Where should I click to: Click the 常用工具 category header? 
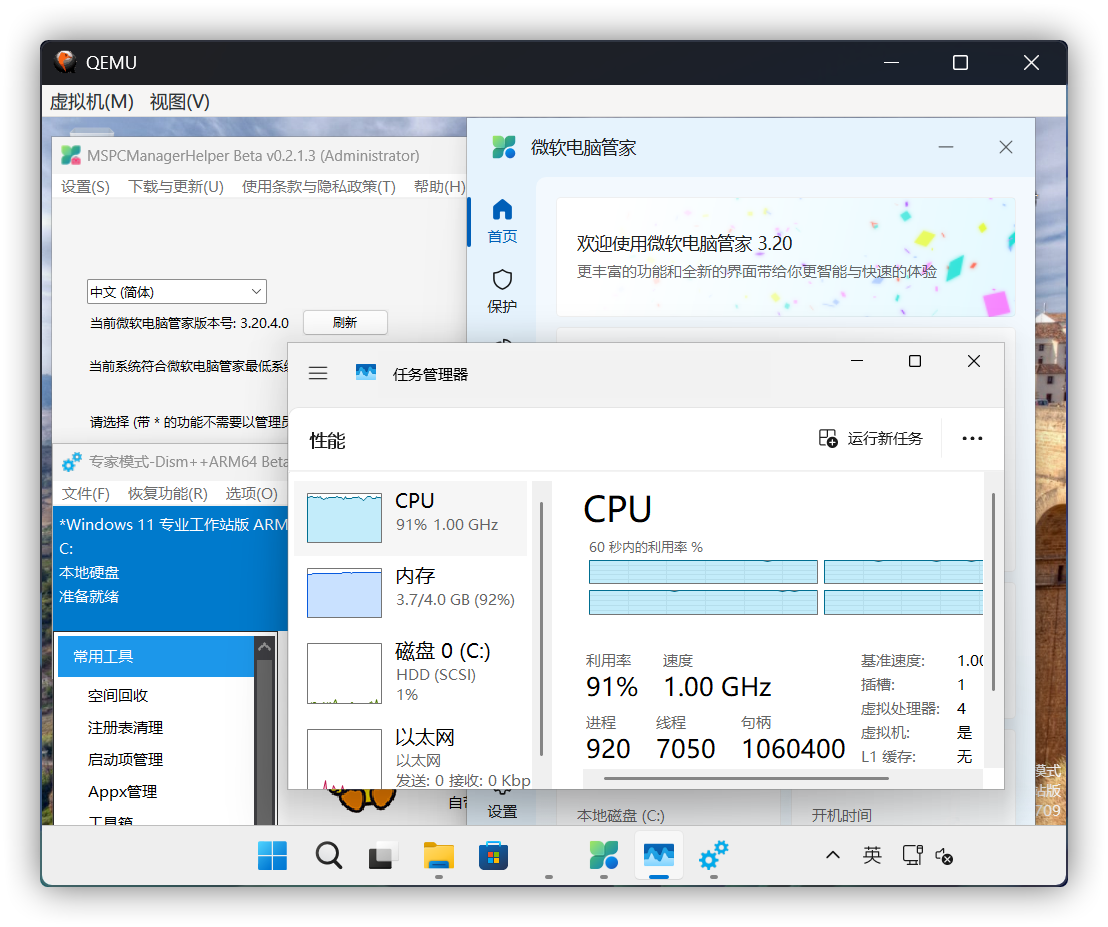coord(155,656)
